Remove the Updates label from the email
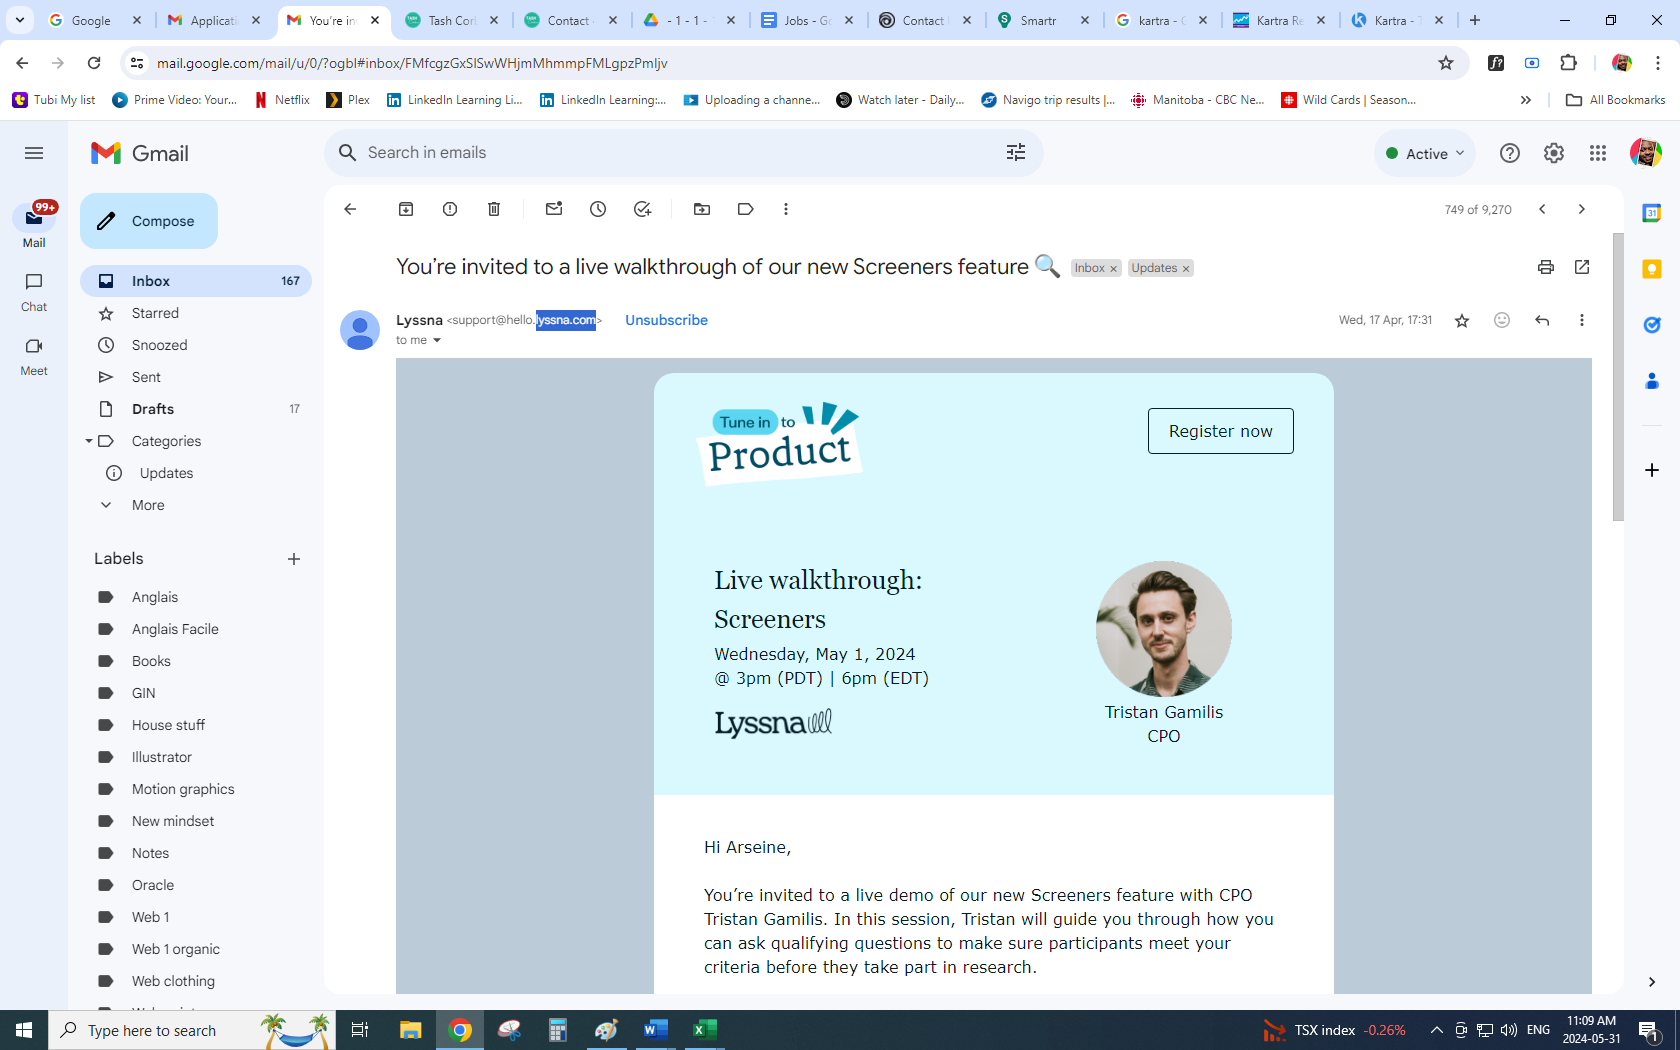The width and height of the screenshot is (1680, 1050). coord(1186,269)
